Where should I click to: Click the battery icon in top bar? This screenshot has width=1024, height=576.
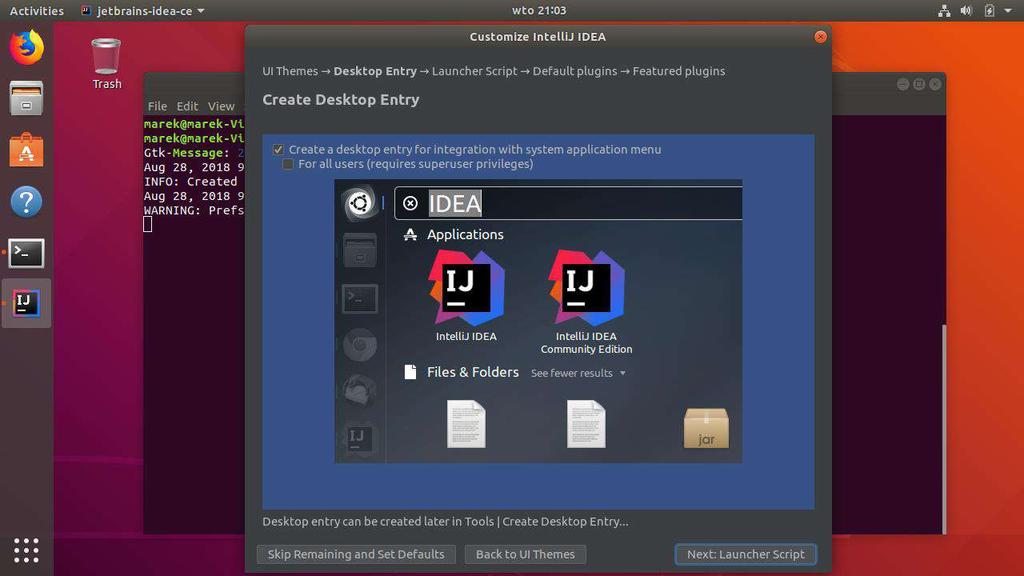coord(989,10)
